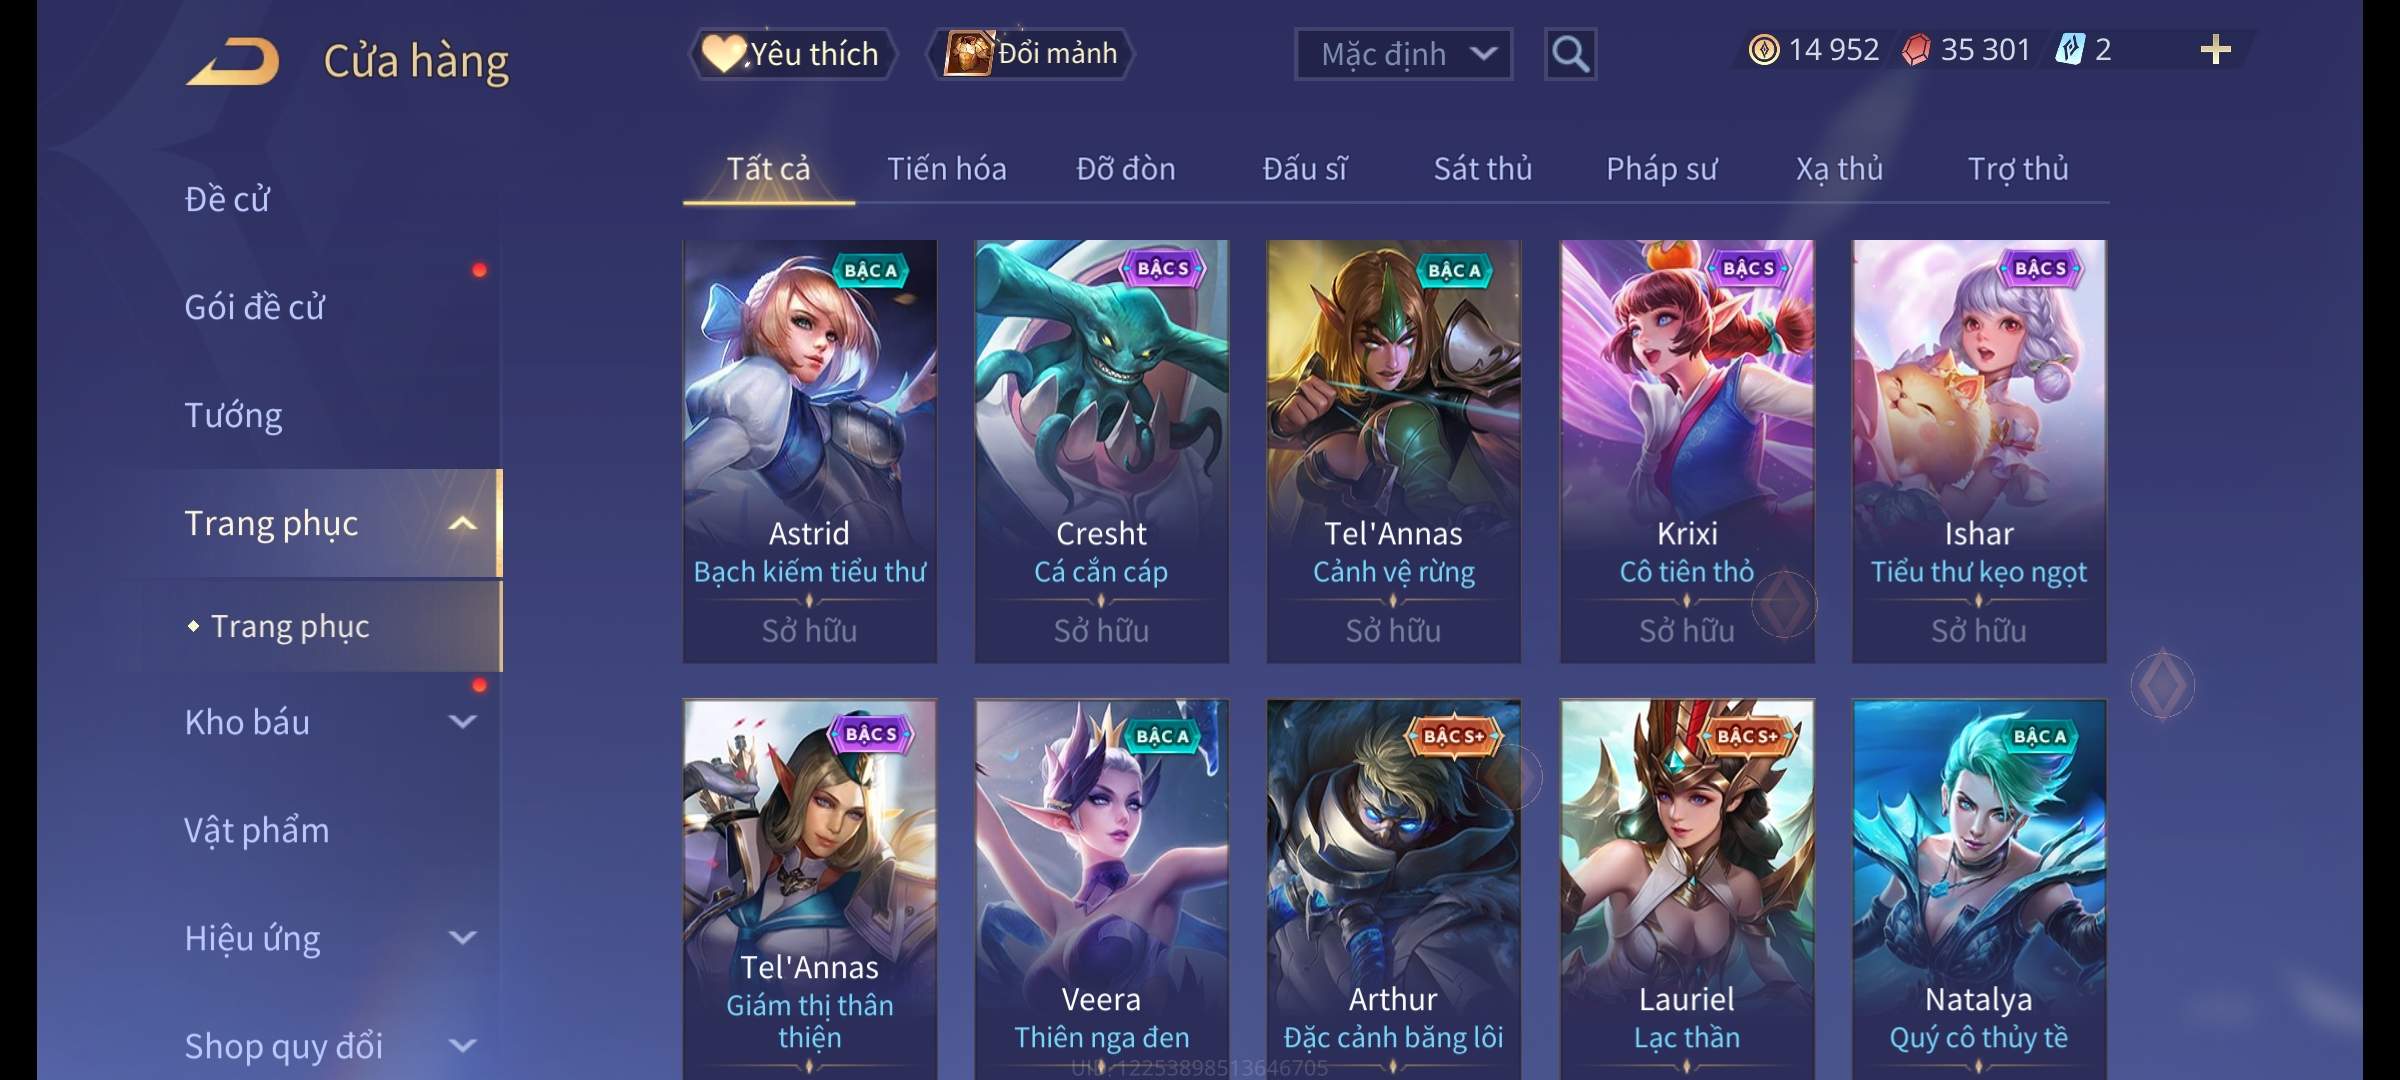Click the plus icon to add currency

pos(2216,50)
